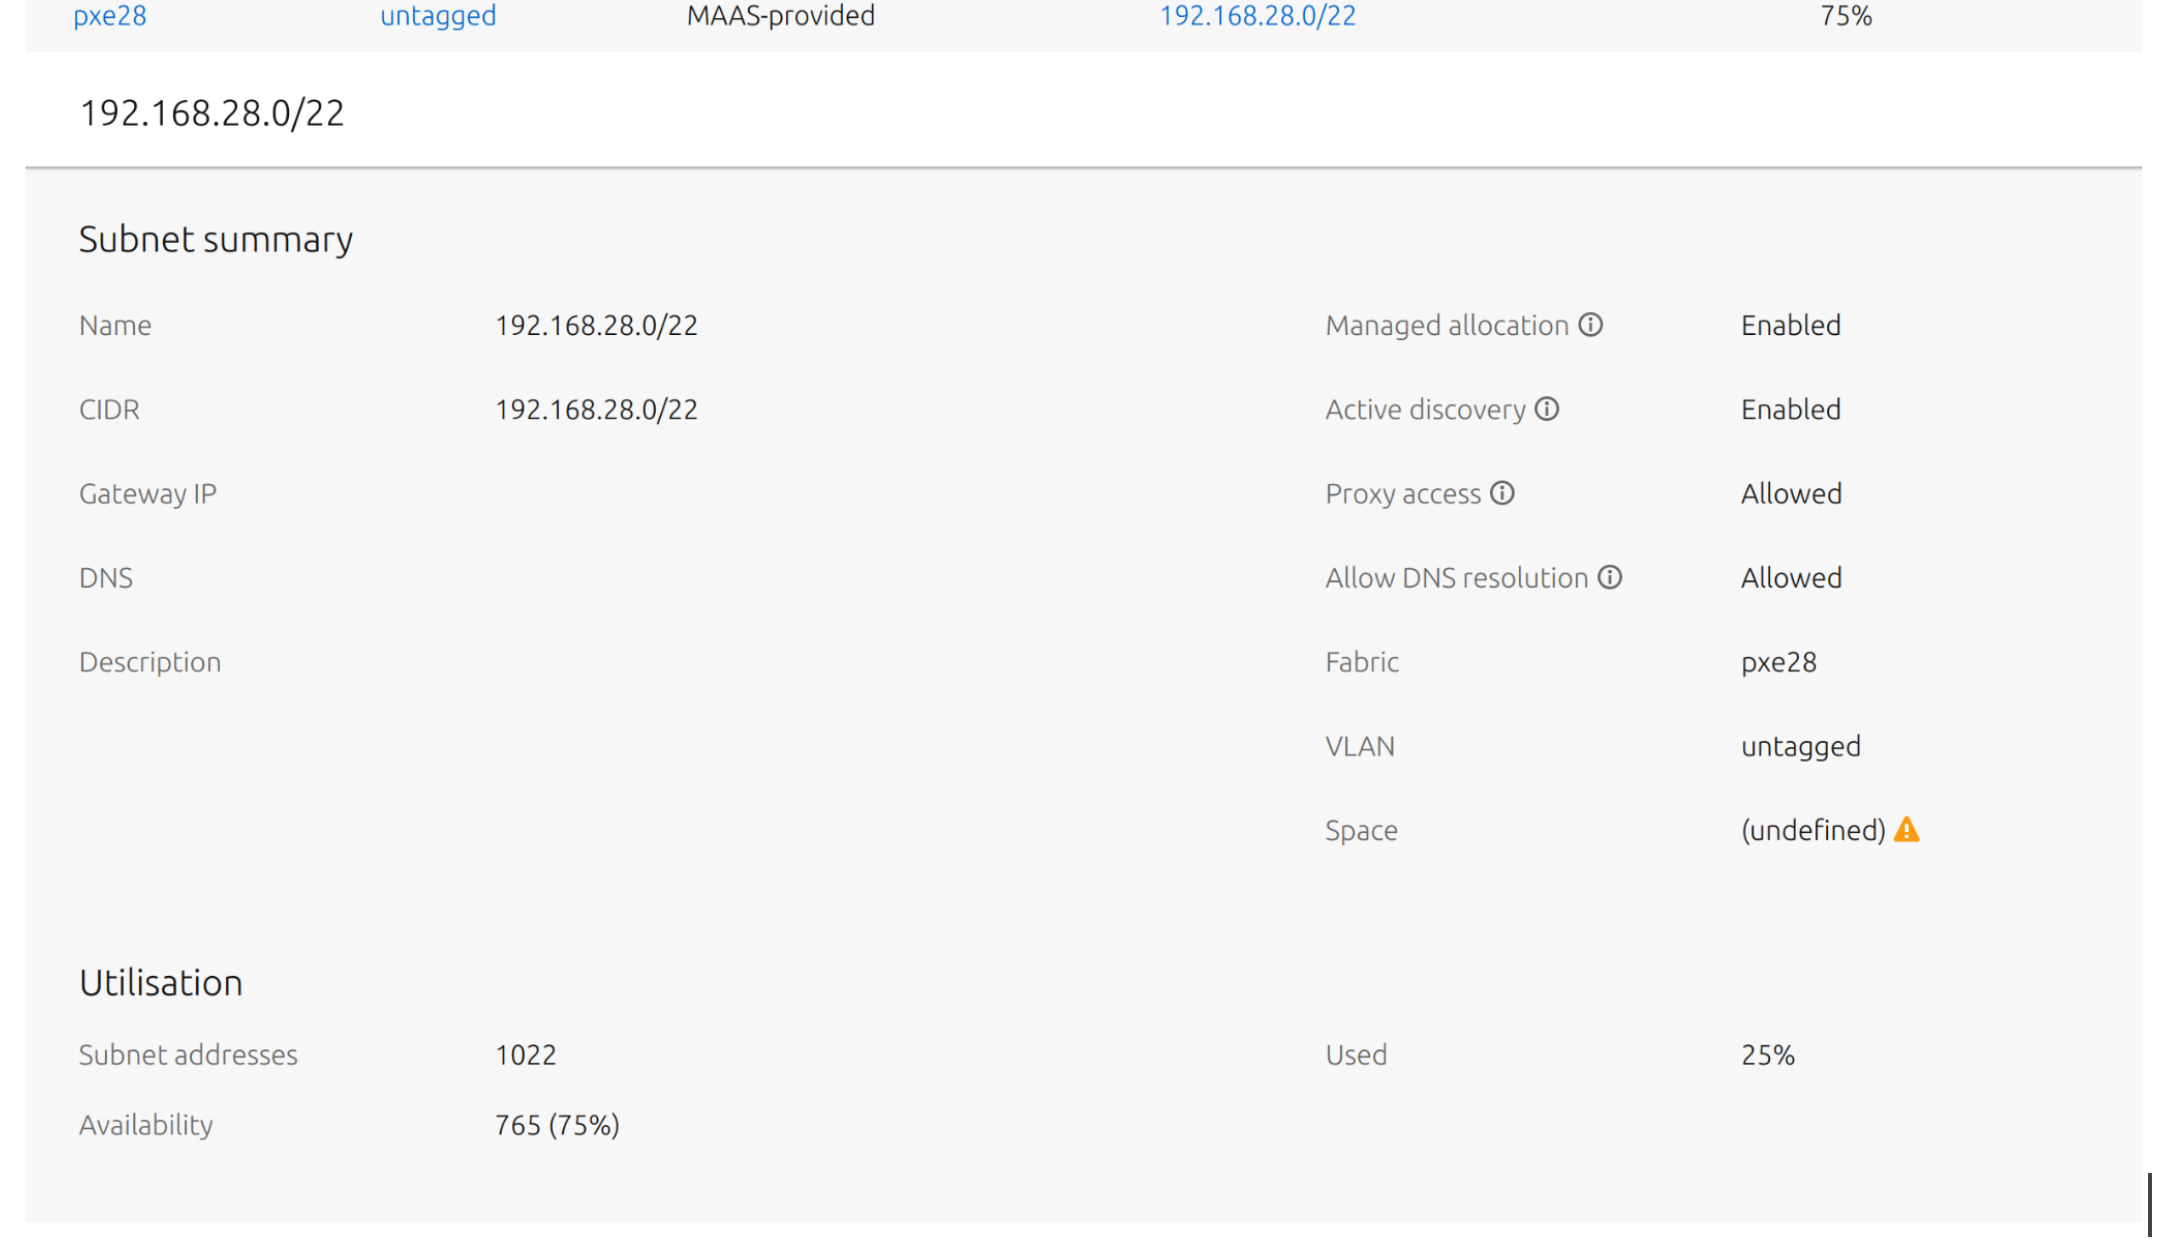Click the orange warning icon beside Space
Screen dimensions: 2166x1244
tap(1906, 829)
